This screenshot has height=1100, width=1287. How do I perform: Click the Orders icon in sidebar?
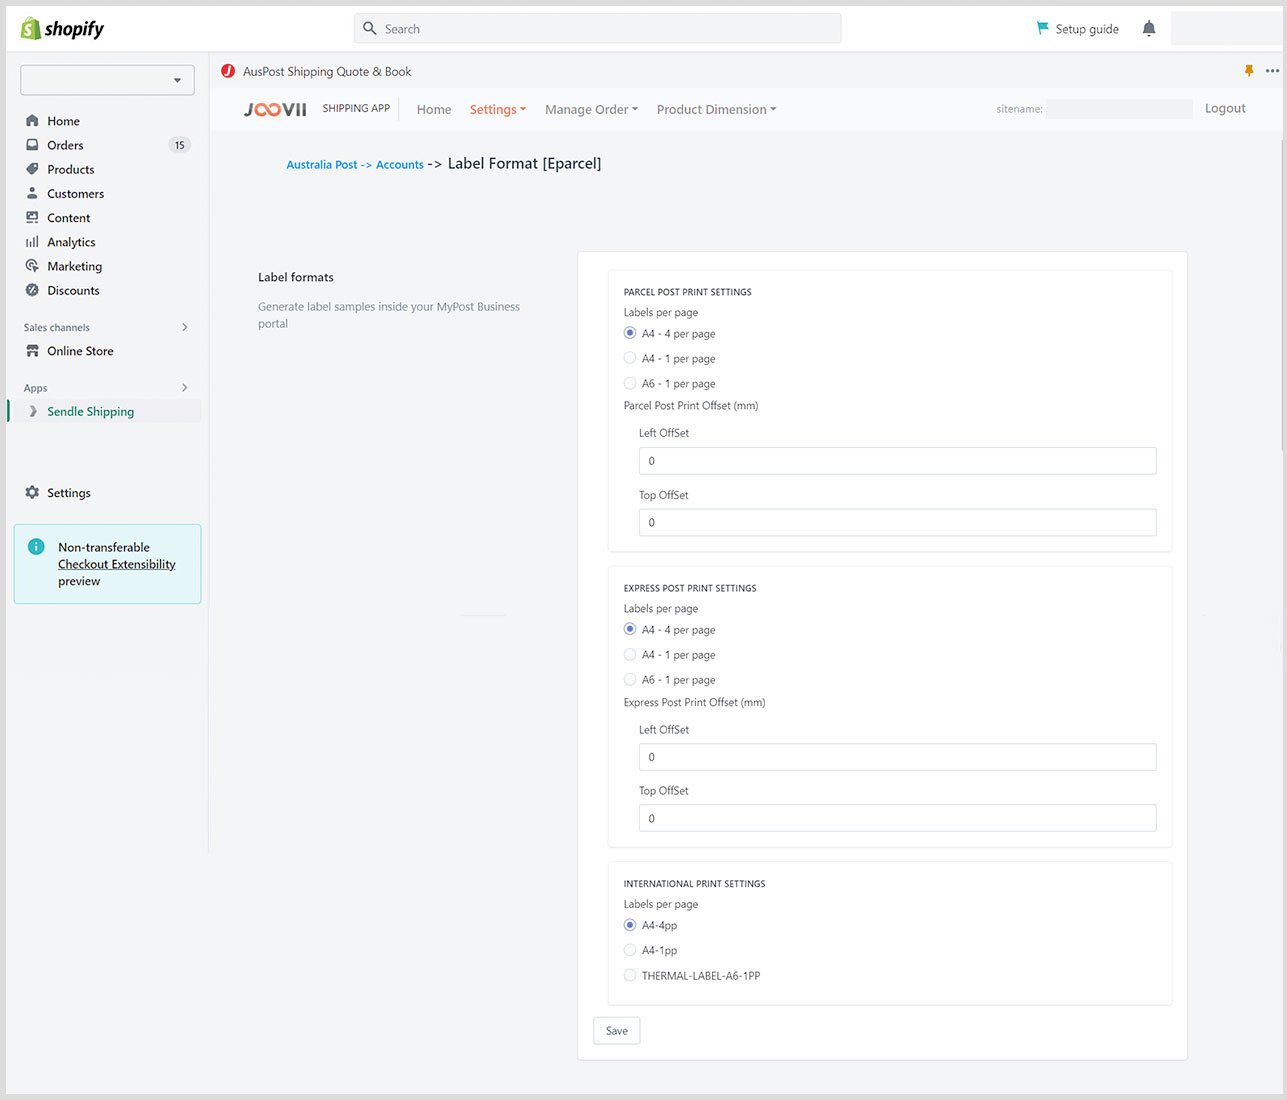[32, 145]
